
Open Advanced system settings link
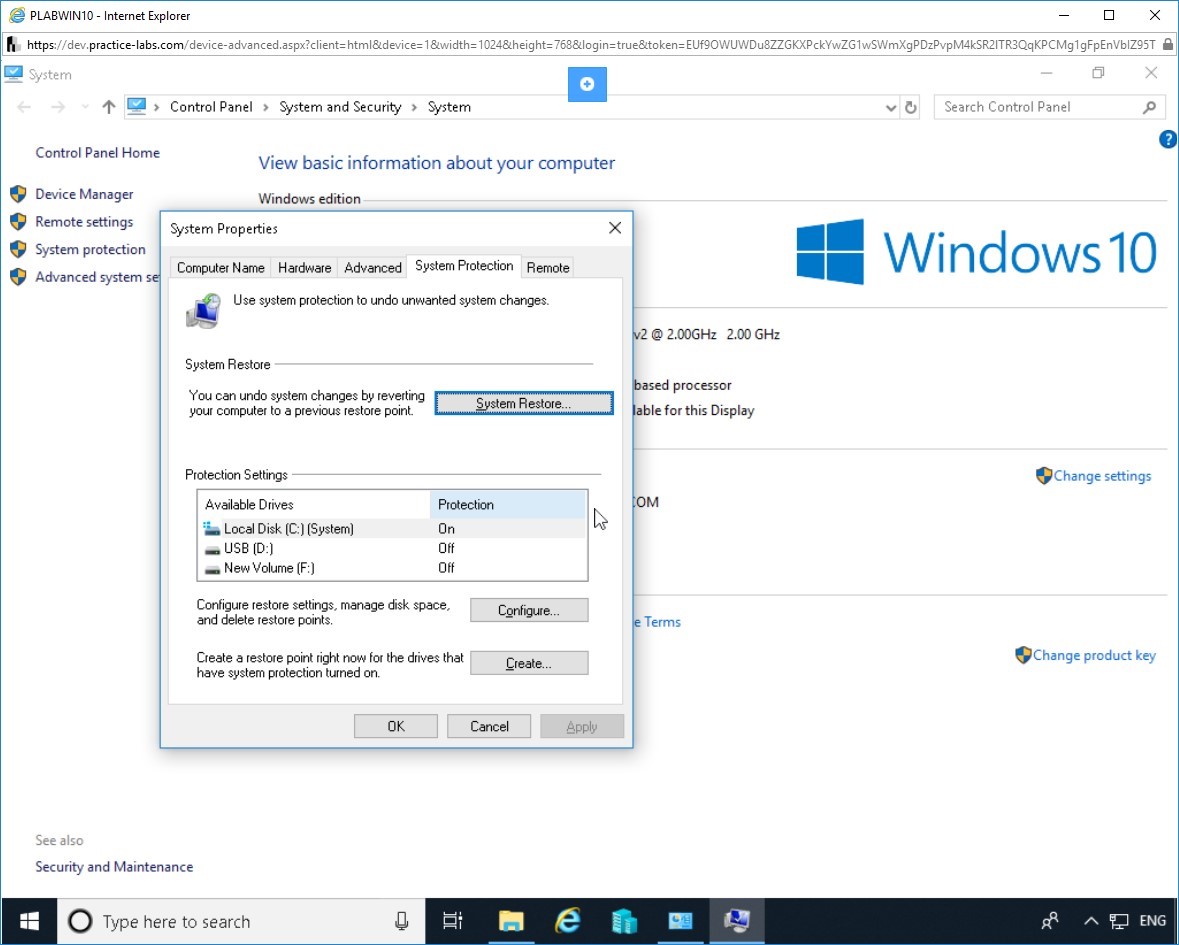pos(97,277)
